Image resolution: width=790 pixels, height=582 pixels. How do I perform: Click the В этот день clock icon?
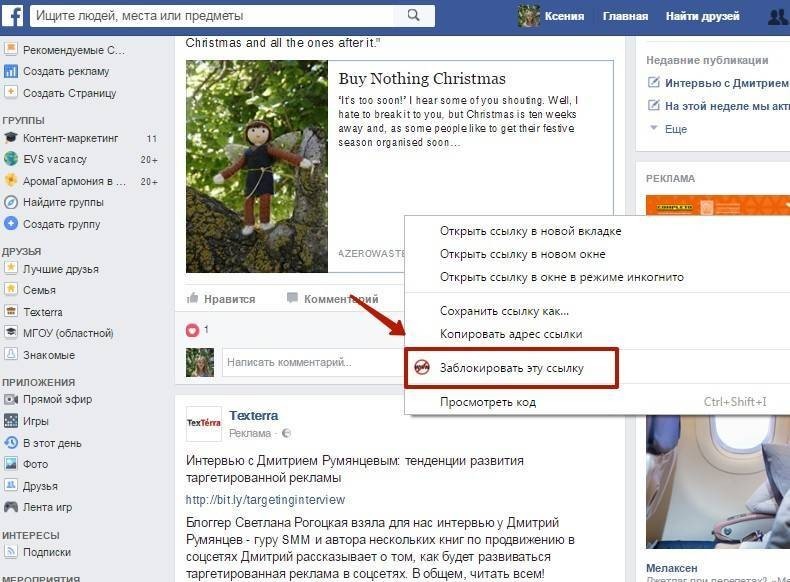click(x=11, y=442)
